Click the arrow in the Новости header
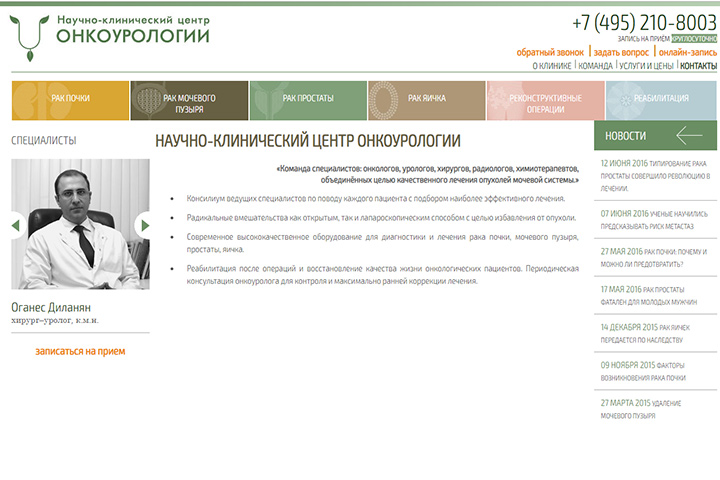 (689, 136)
